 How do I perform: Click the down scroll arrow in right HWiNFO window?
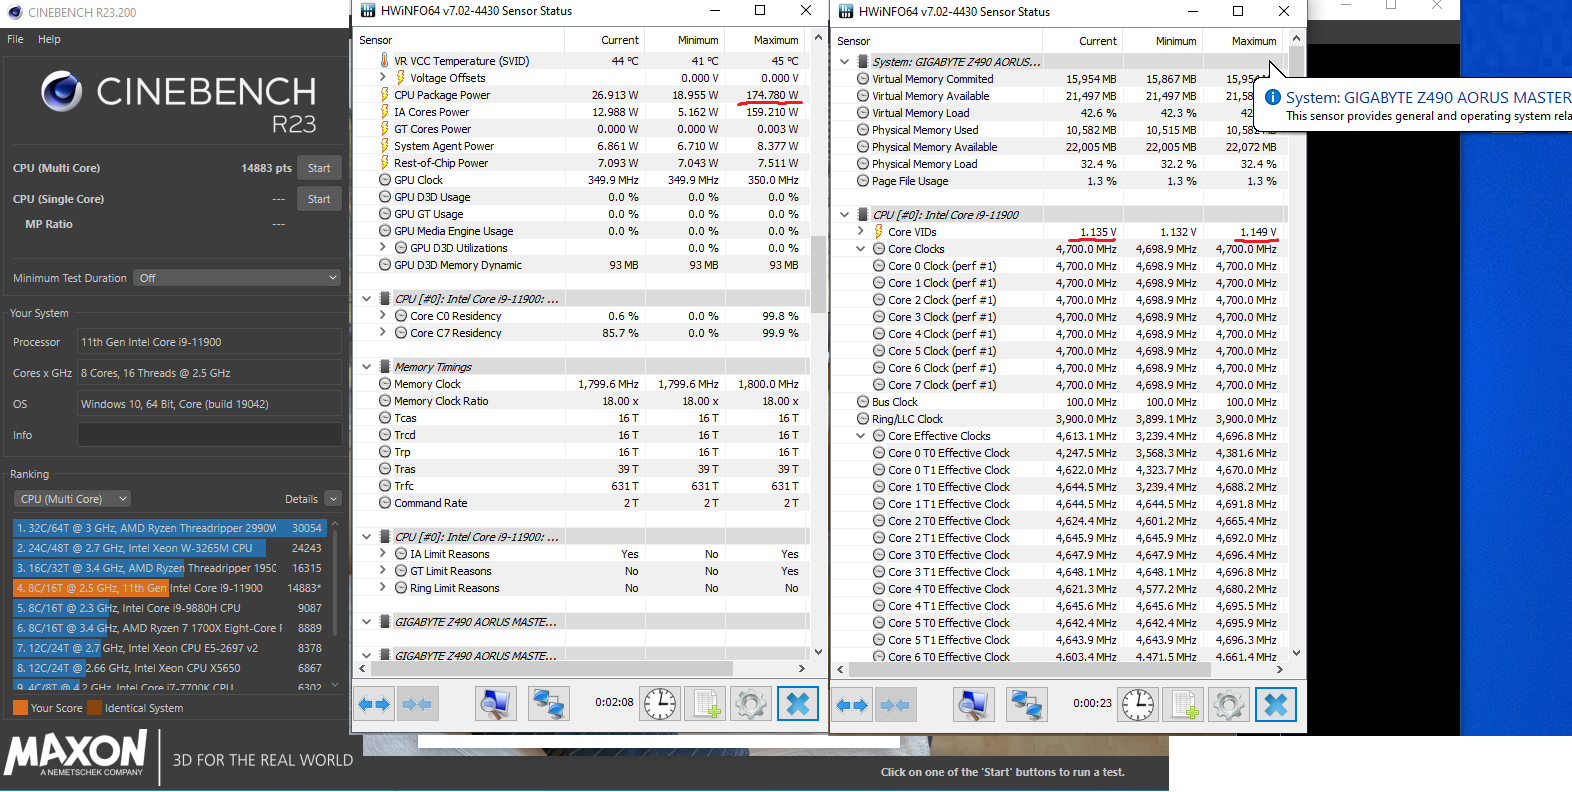click(1296, 653)
